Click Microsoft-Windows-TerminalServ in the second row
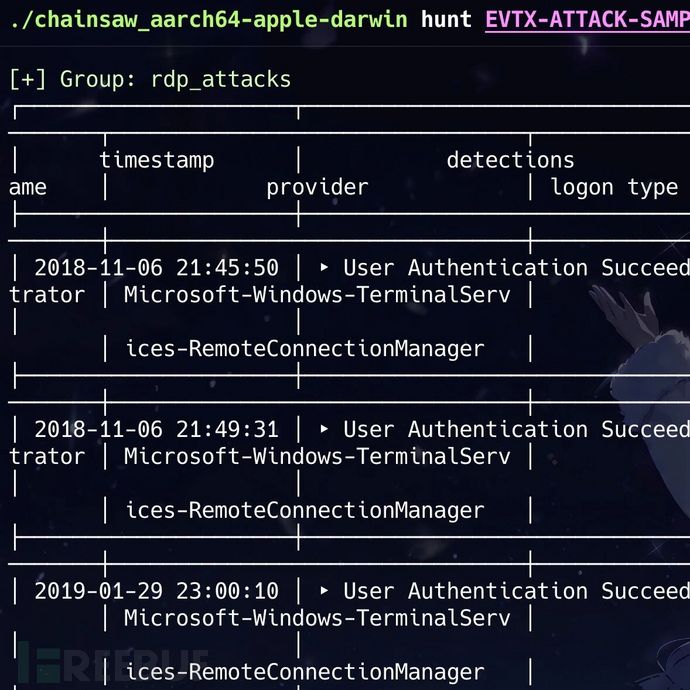Image resolution: width=690 pixels, height=690 pixels. pos(317,456)
